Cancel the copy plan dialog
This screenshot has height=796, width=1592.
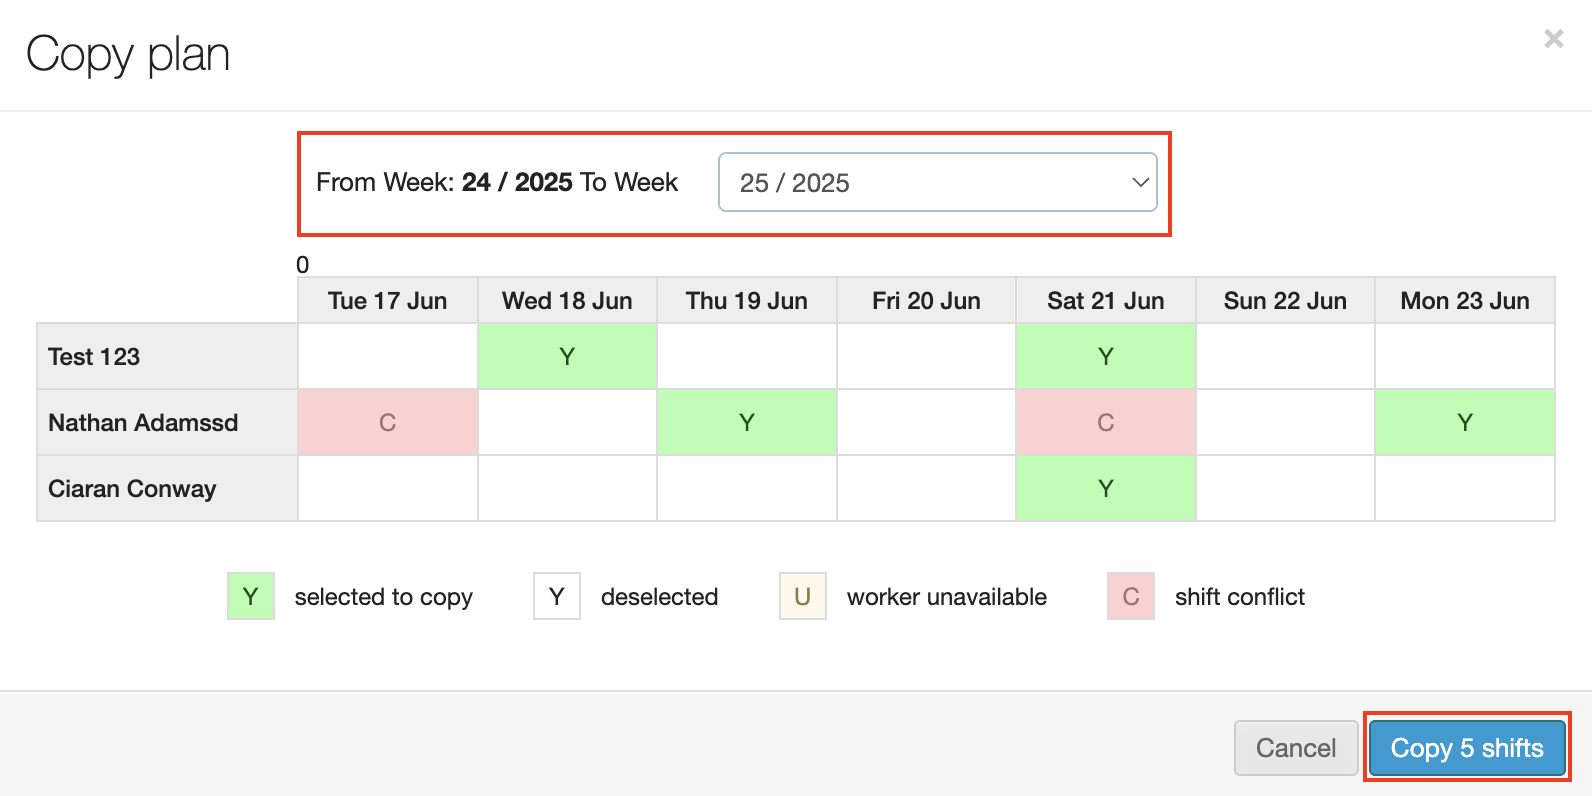click(x=1295, y=748)
